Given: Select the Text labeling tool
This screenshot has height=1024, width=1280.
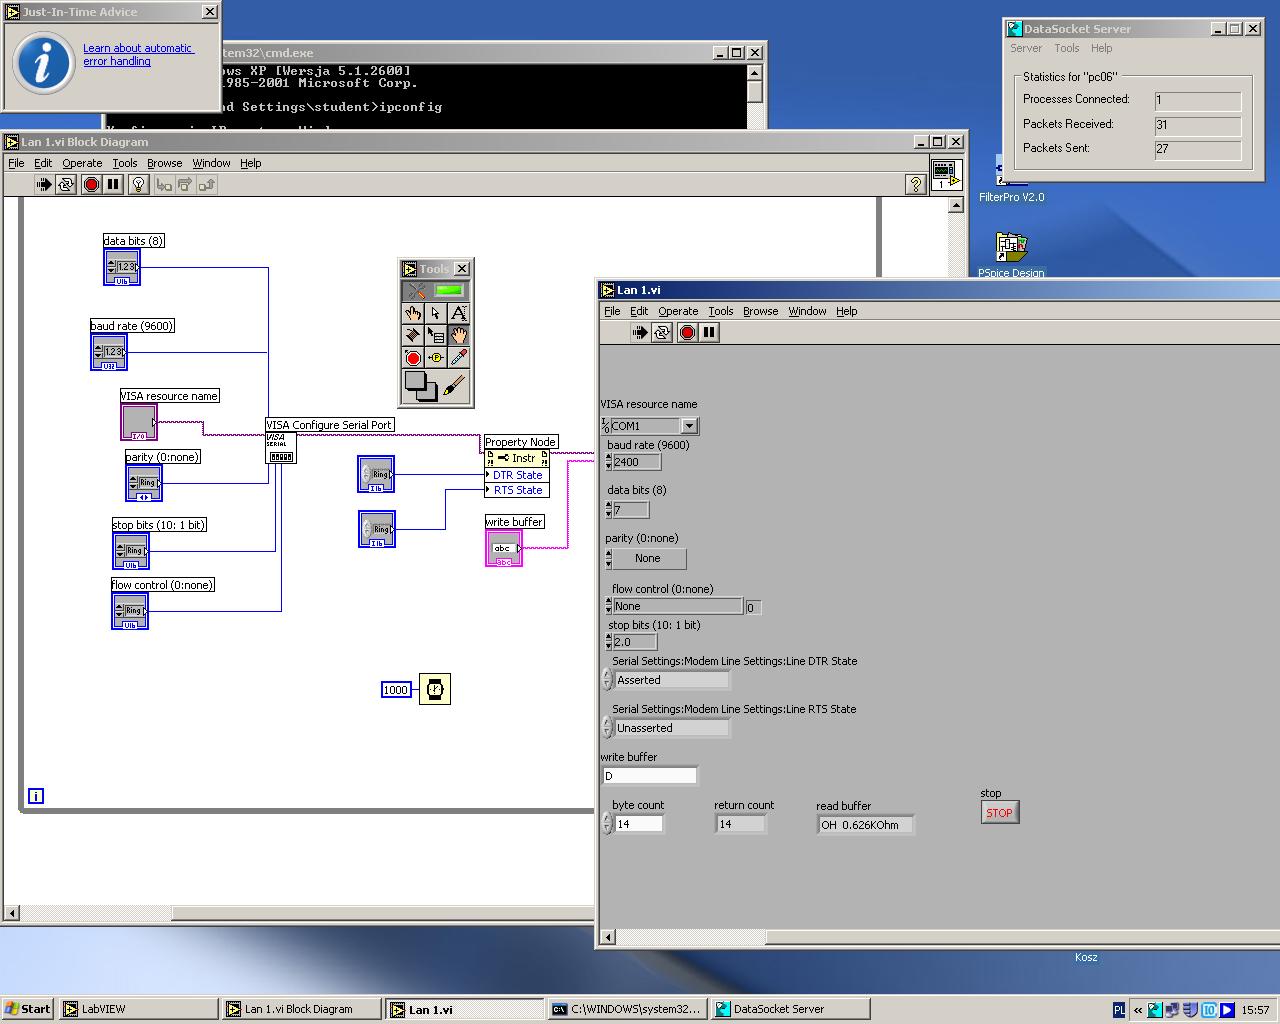Looking at the screenshot, I should [459, 313].
